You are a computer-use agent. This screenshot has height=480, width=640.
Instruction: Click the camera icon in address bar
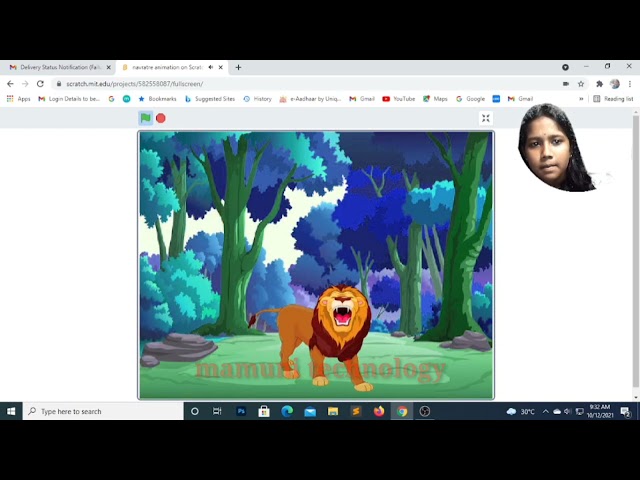[x=566, y=84]
